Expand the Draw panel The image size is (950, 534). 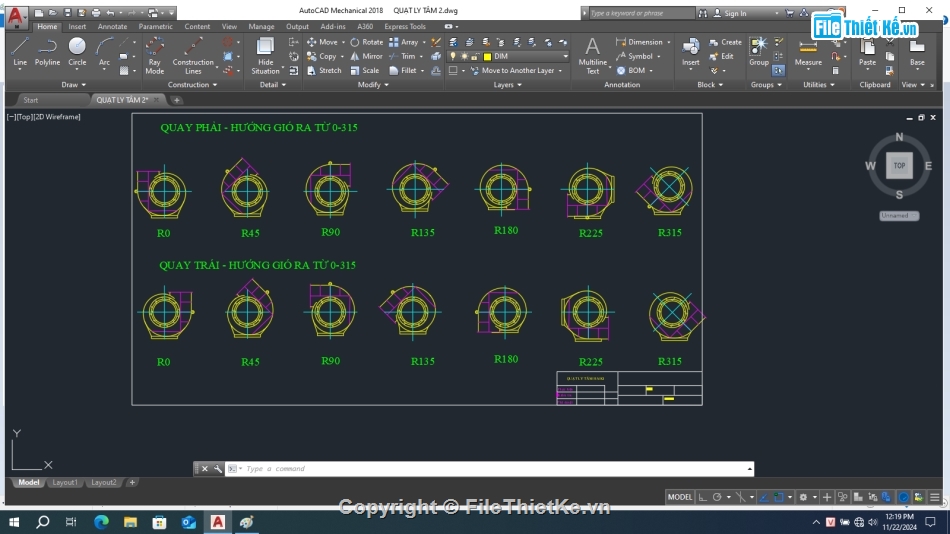[73, 85]
